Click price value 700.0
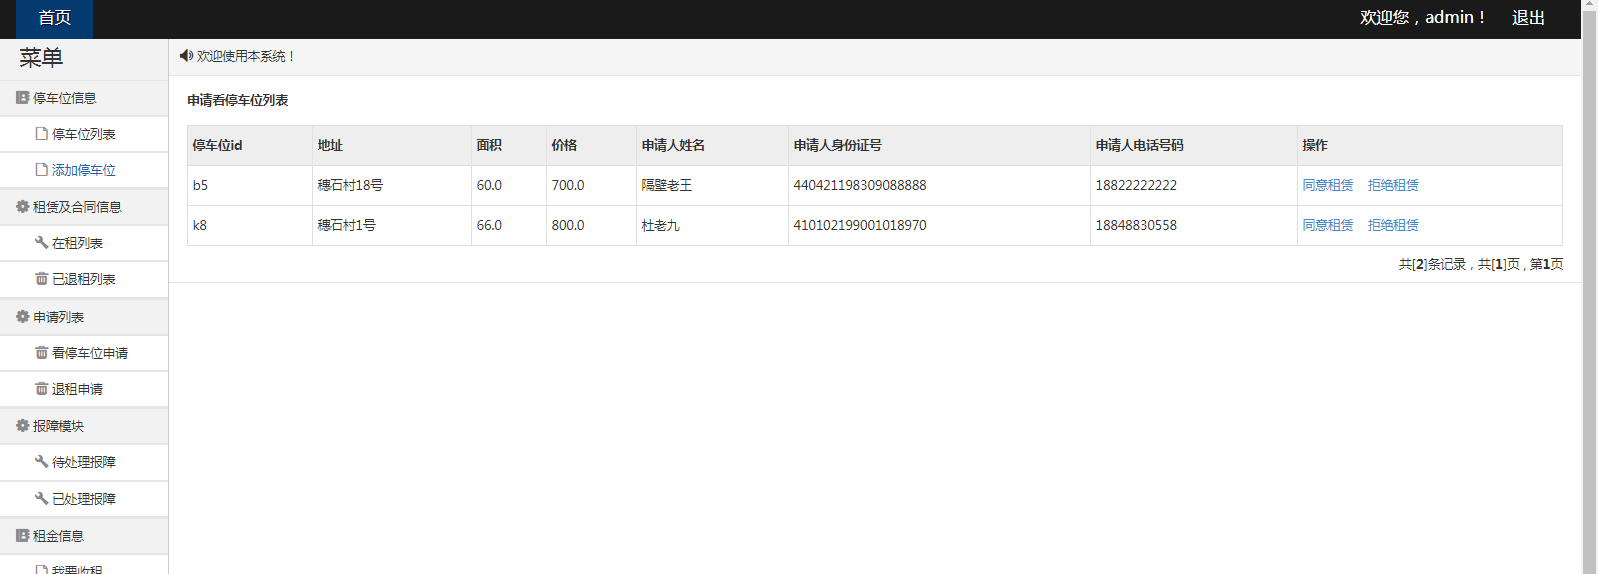This screenshot has width=1598, height=574. pos(568,186)
